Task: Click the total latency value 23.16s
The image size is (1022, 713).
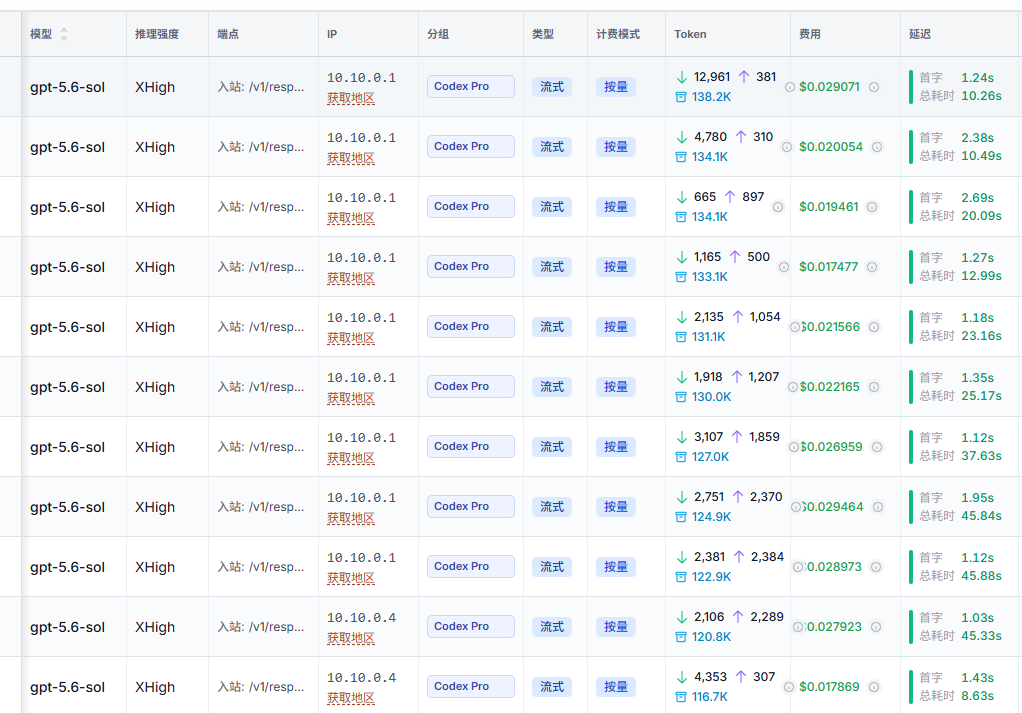Action: tap(982, 336)
